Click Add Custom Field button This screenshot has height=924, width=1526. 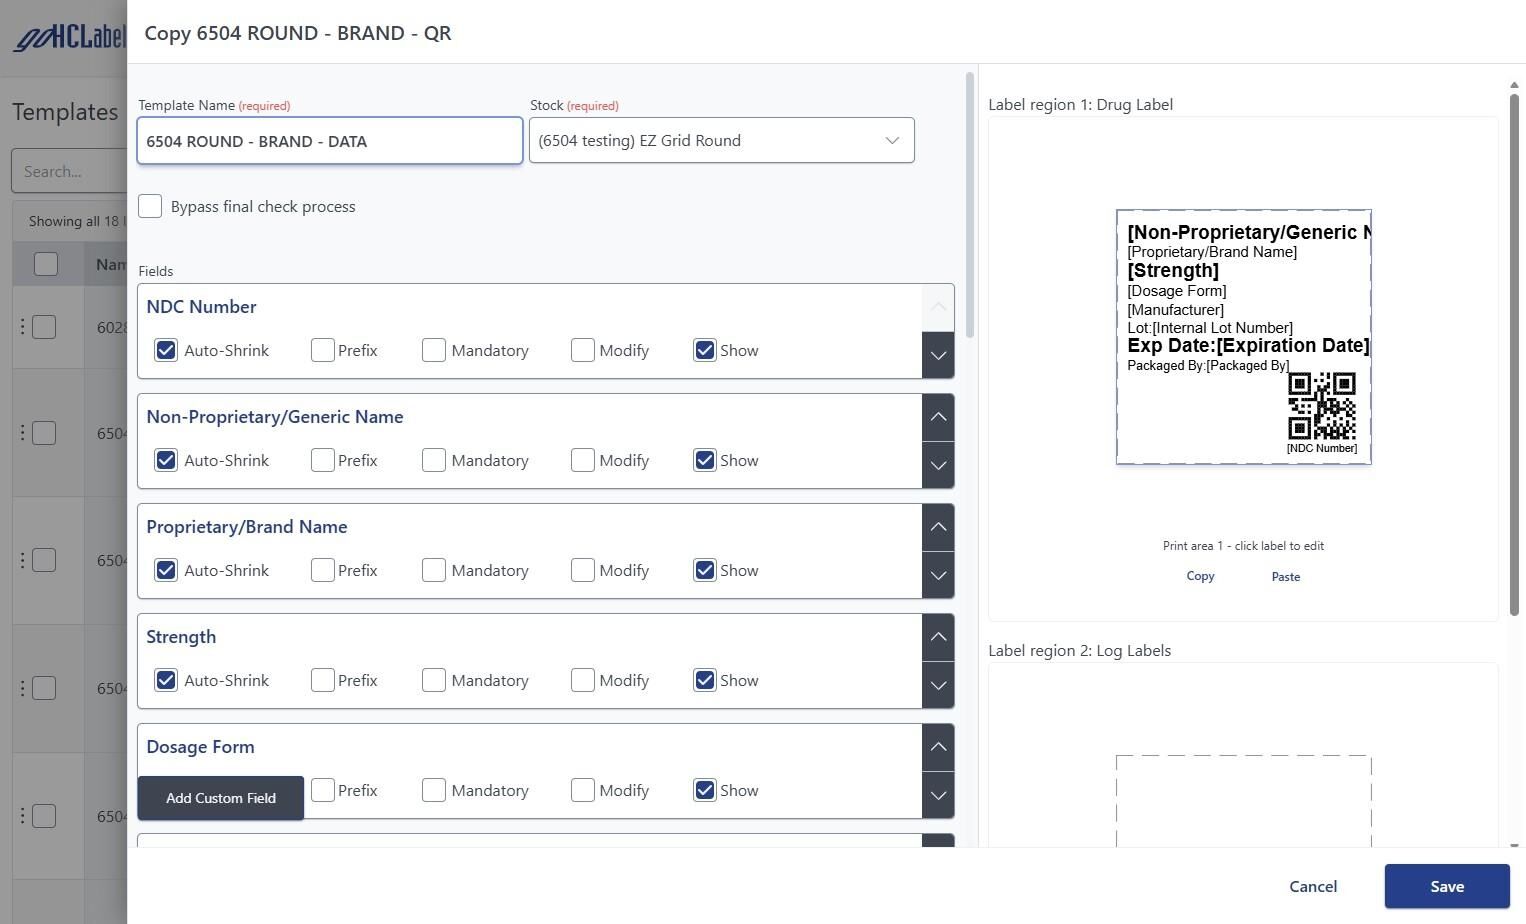[221, 798]
